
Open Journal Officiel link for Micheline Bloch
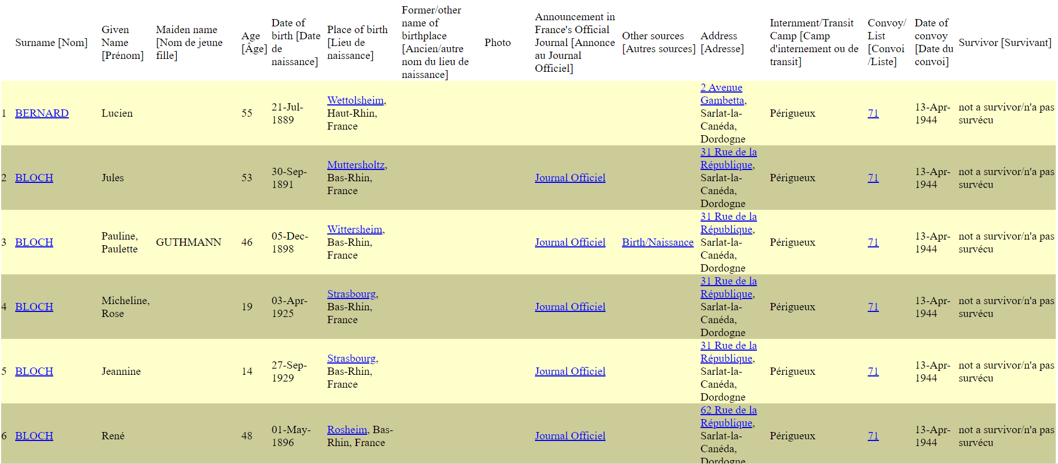coord(570,307)
